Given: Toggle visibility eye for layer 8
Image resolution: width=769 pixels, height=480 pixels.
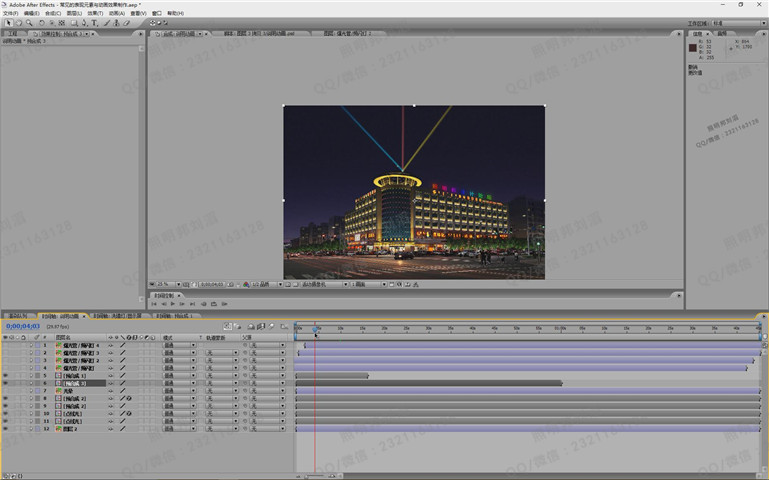Looking at the screenshot, I should (x=5, y=398).
